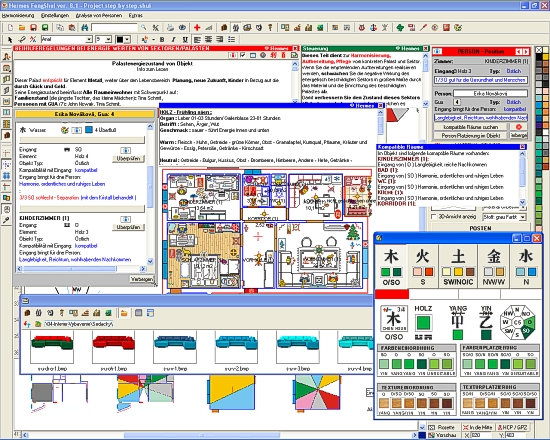550x440 pixels.
Task: Center text in format toolbar
Action: point(209,39)
